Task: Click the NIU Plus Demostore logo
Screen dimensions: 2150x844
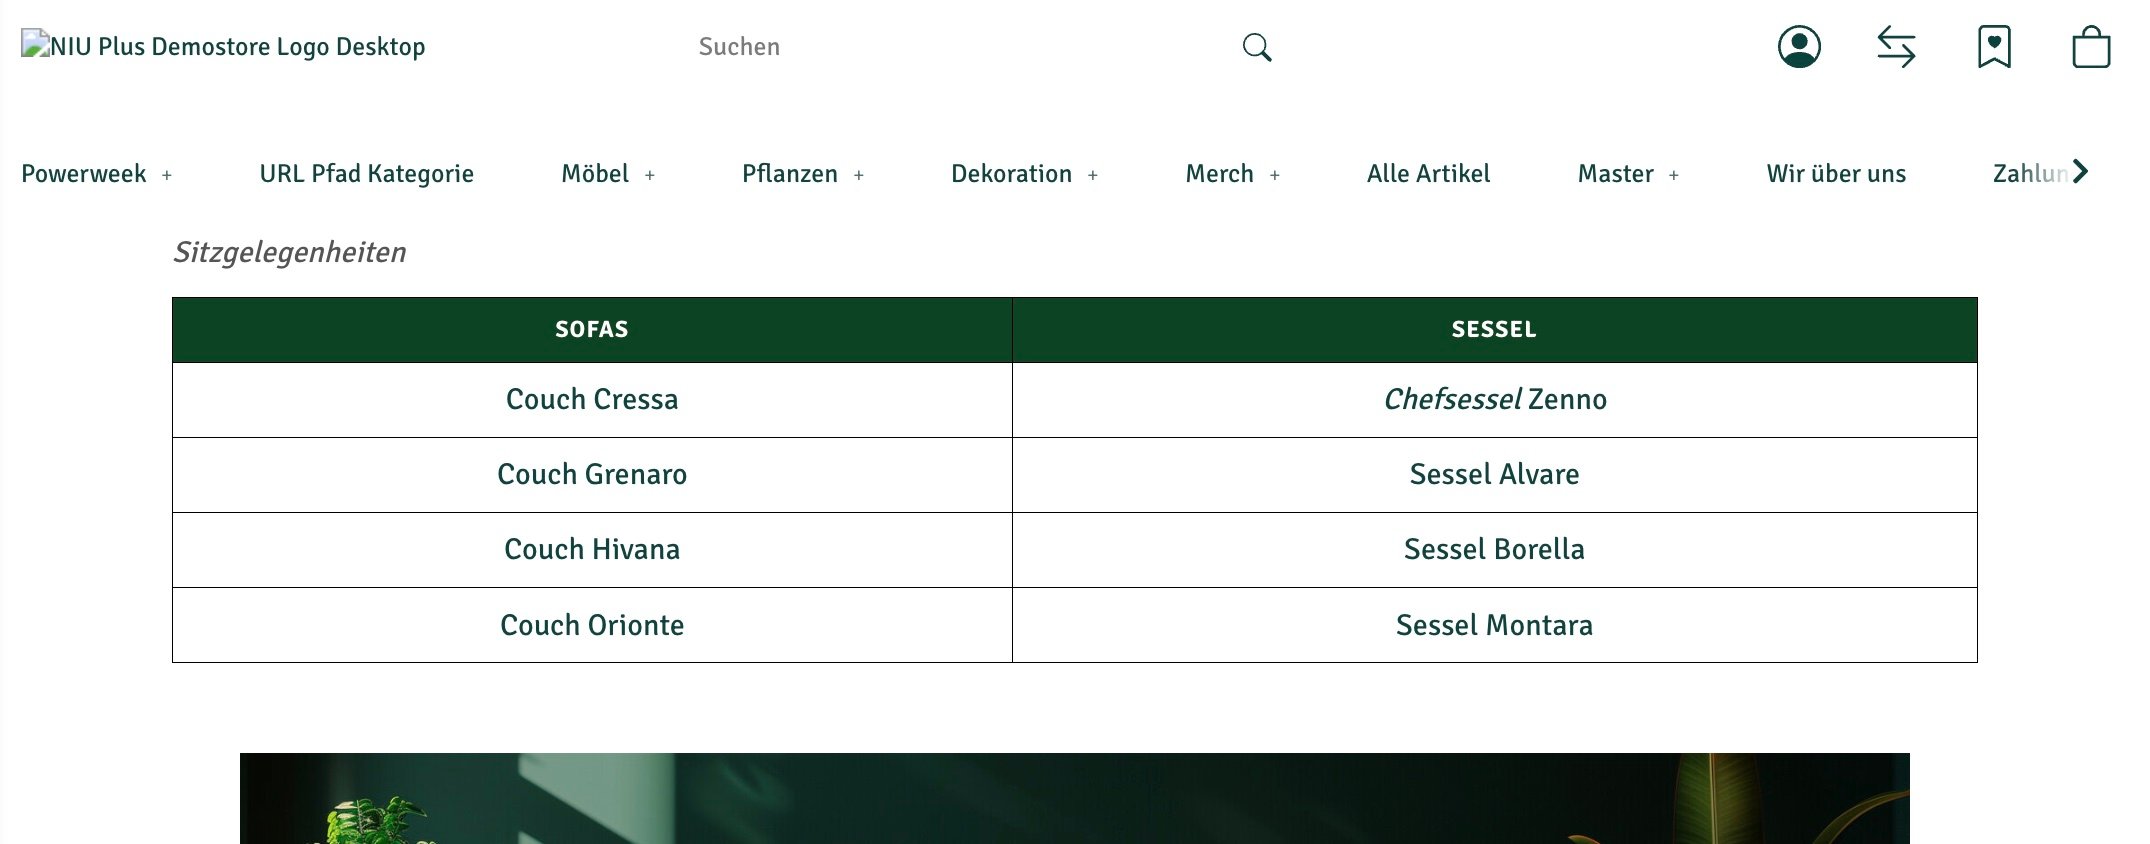Action: tap(223, 46)
